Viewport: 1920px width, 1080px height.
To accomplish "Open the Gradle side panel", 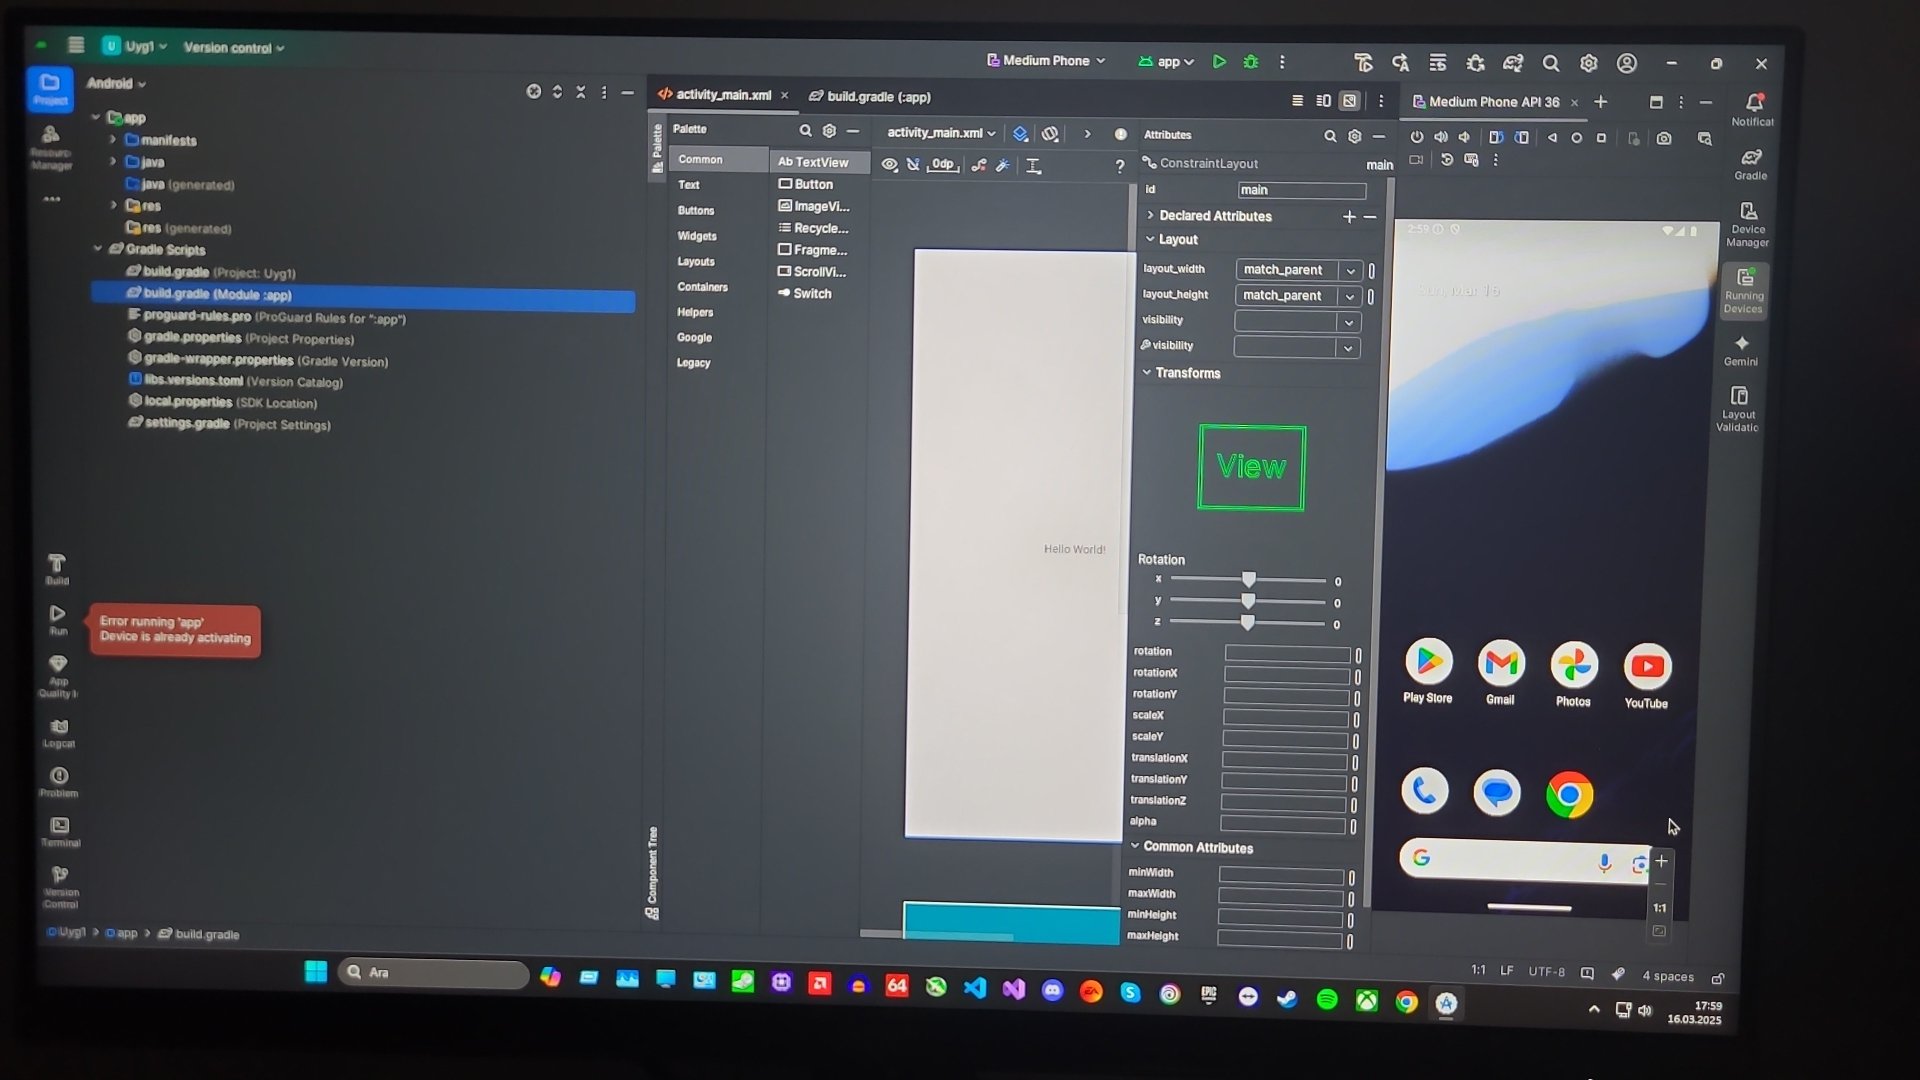I will 1751,164.
